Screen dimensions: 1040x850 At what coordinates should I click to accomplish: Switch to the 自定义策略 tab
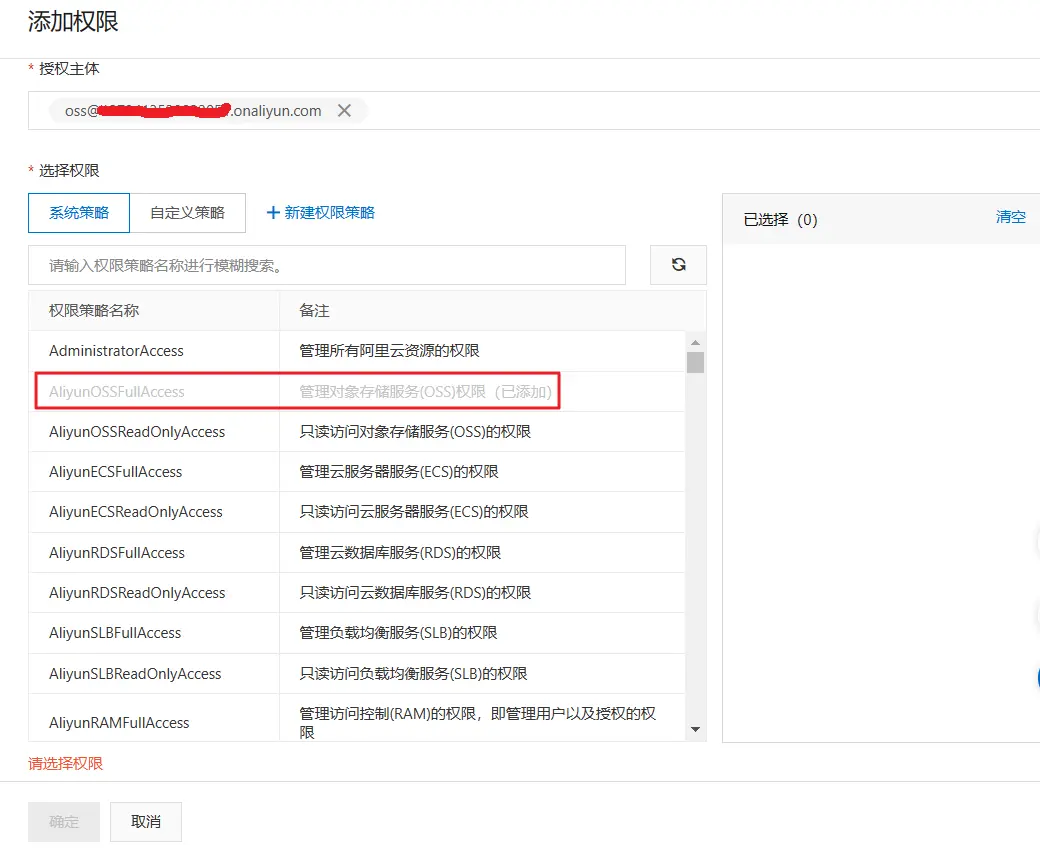tap(188, 213)
